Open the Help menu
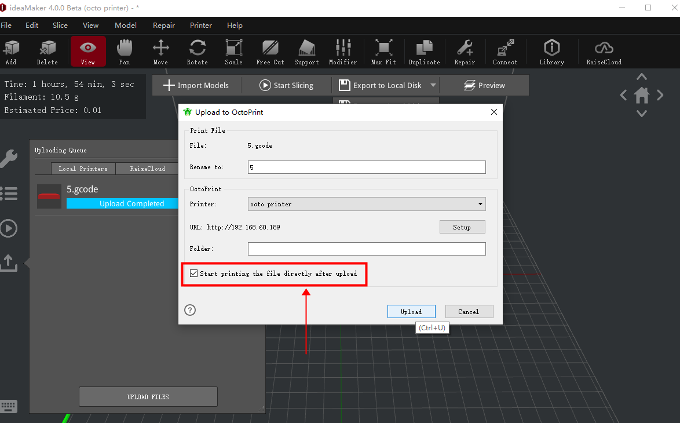Screen dimensions: 680x424 pos(235,26)
